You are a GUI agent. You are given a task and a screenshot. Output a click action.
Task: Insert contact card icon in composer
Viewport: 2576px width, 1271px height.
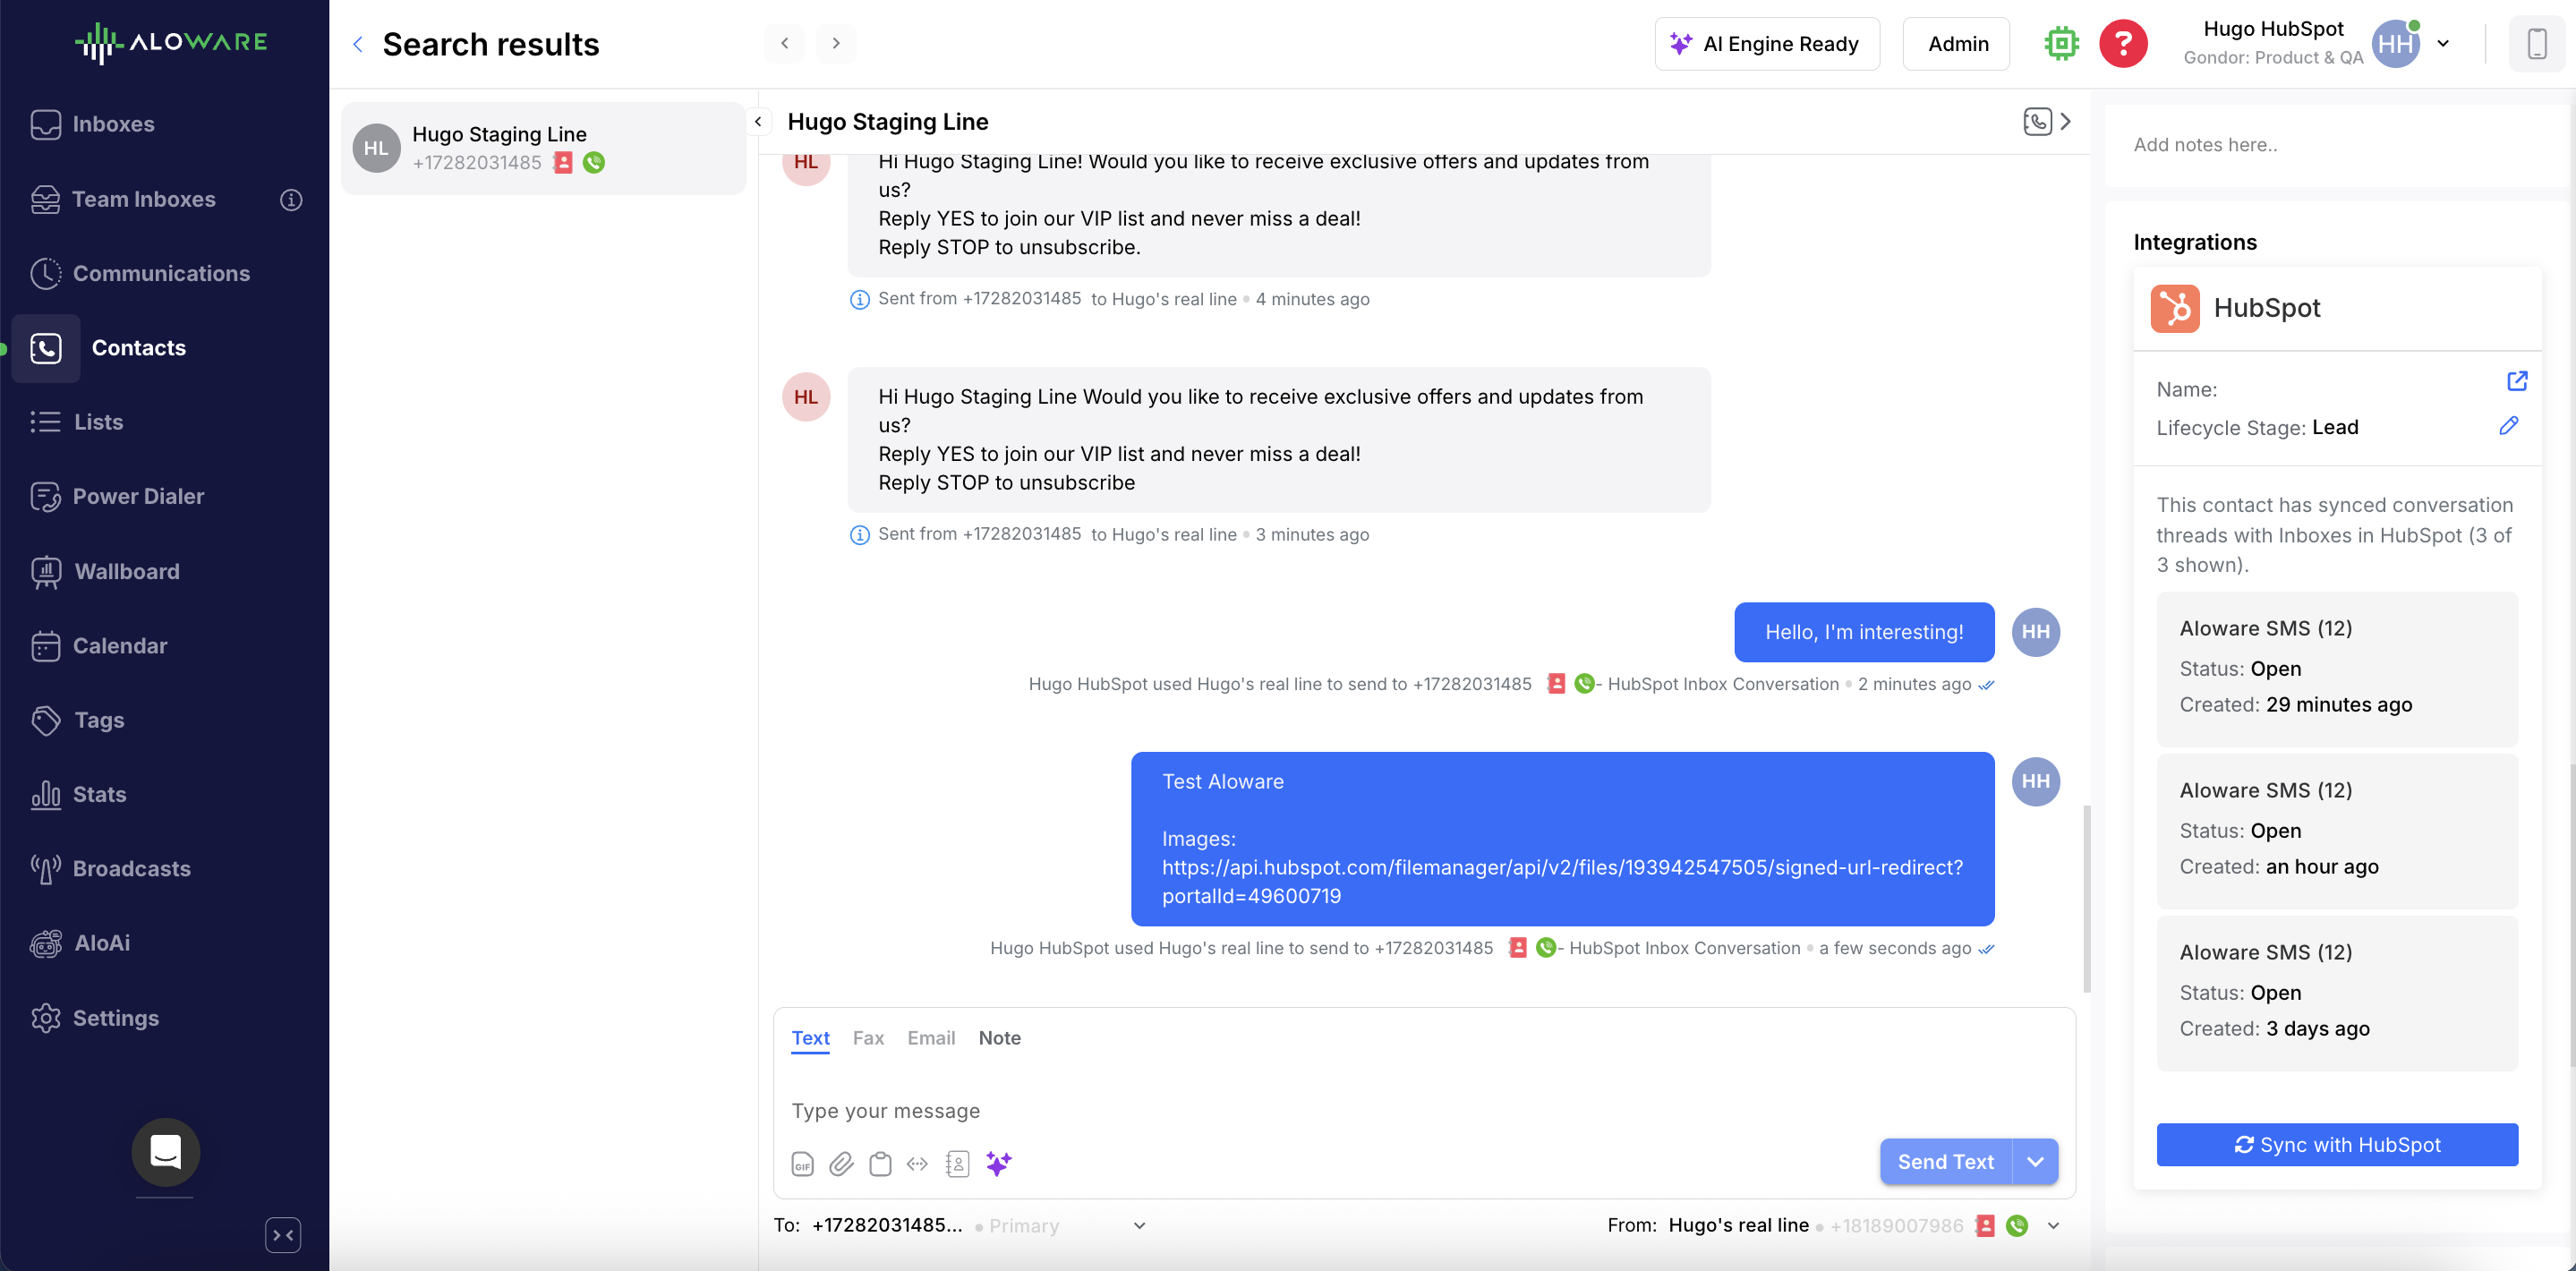pyautogui.click(x=957, y=1164)
